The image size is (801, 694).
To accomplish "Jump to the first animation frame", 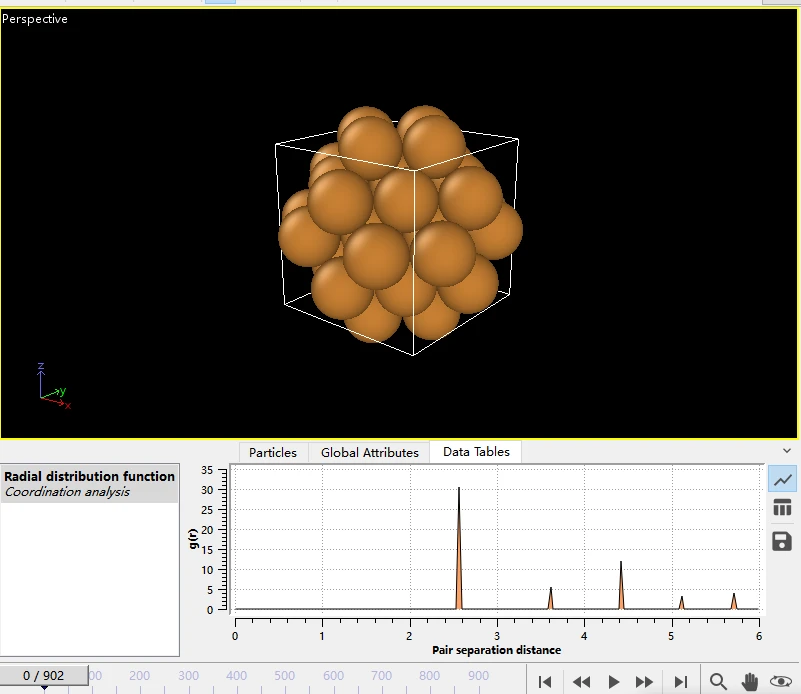I will coord(545,681).
